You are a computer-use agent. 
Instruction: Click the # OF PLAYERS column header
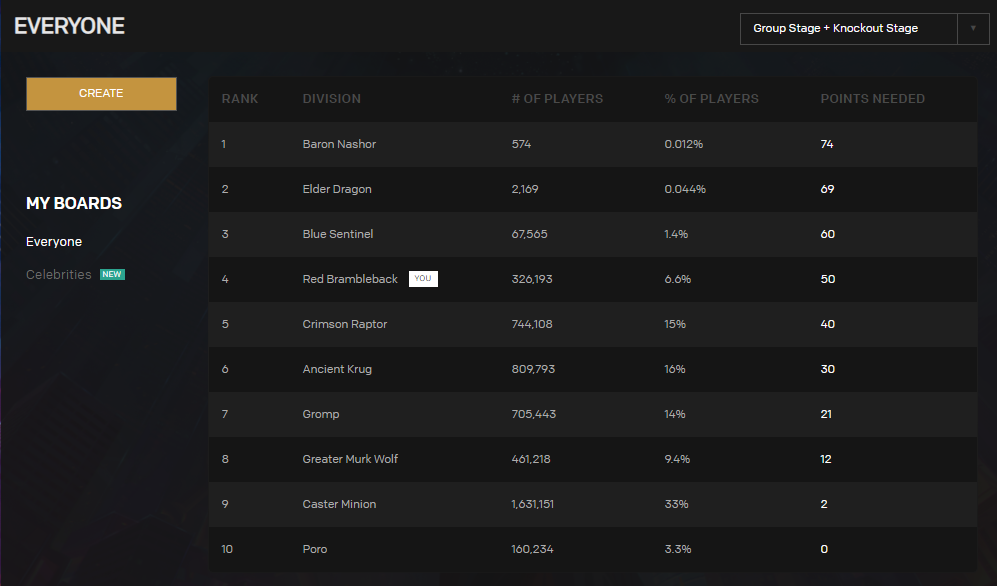click(x=557, y=99)
